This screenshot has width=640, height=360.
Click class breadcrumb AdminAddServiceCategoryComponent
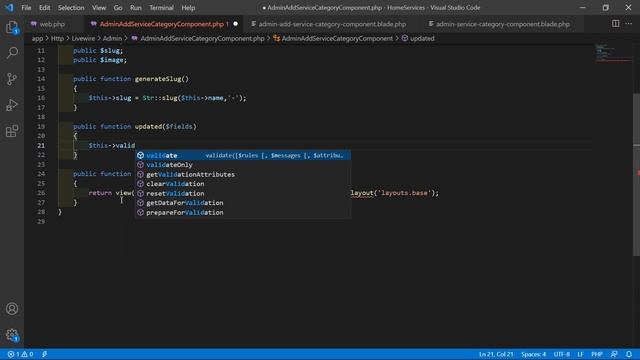(x=337, y=38)
